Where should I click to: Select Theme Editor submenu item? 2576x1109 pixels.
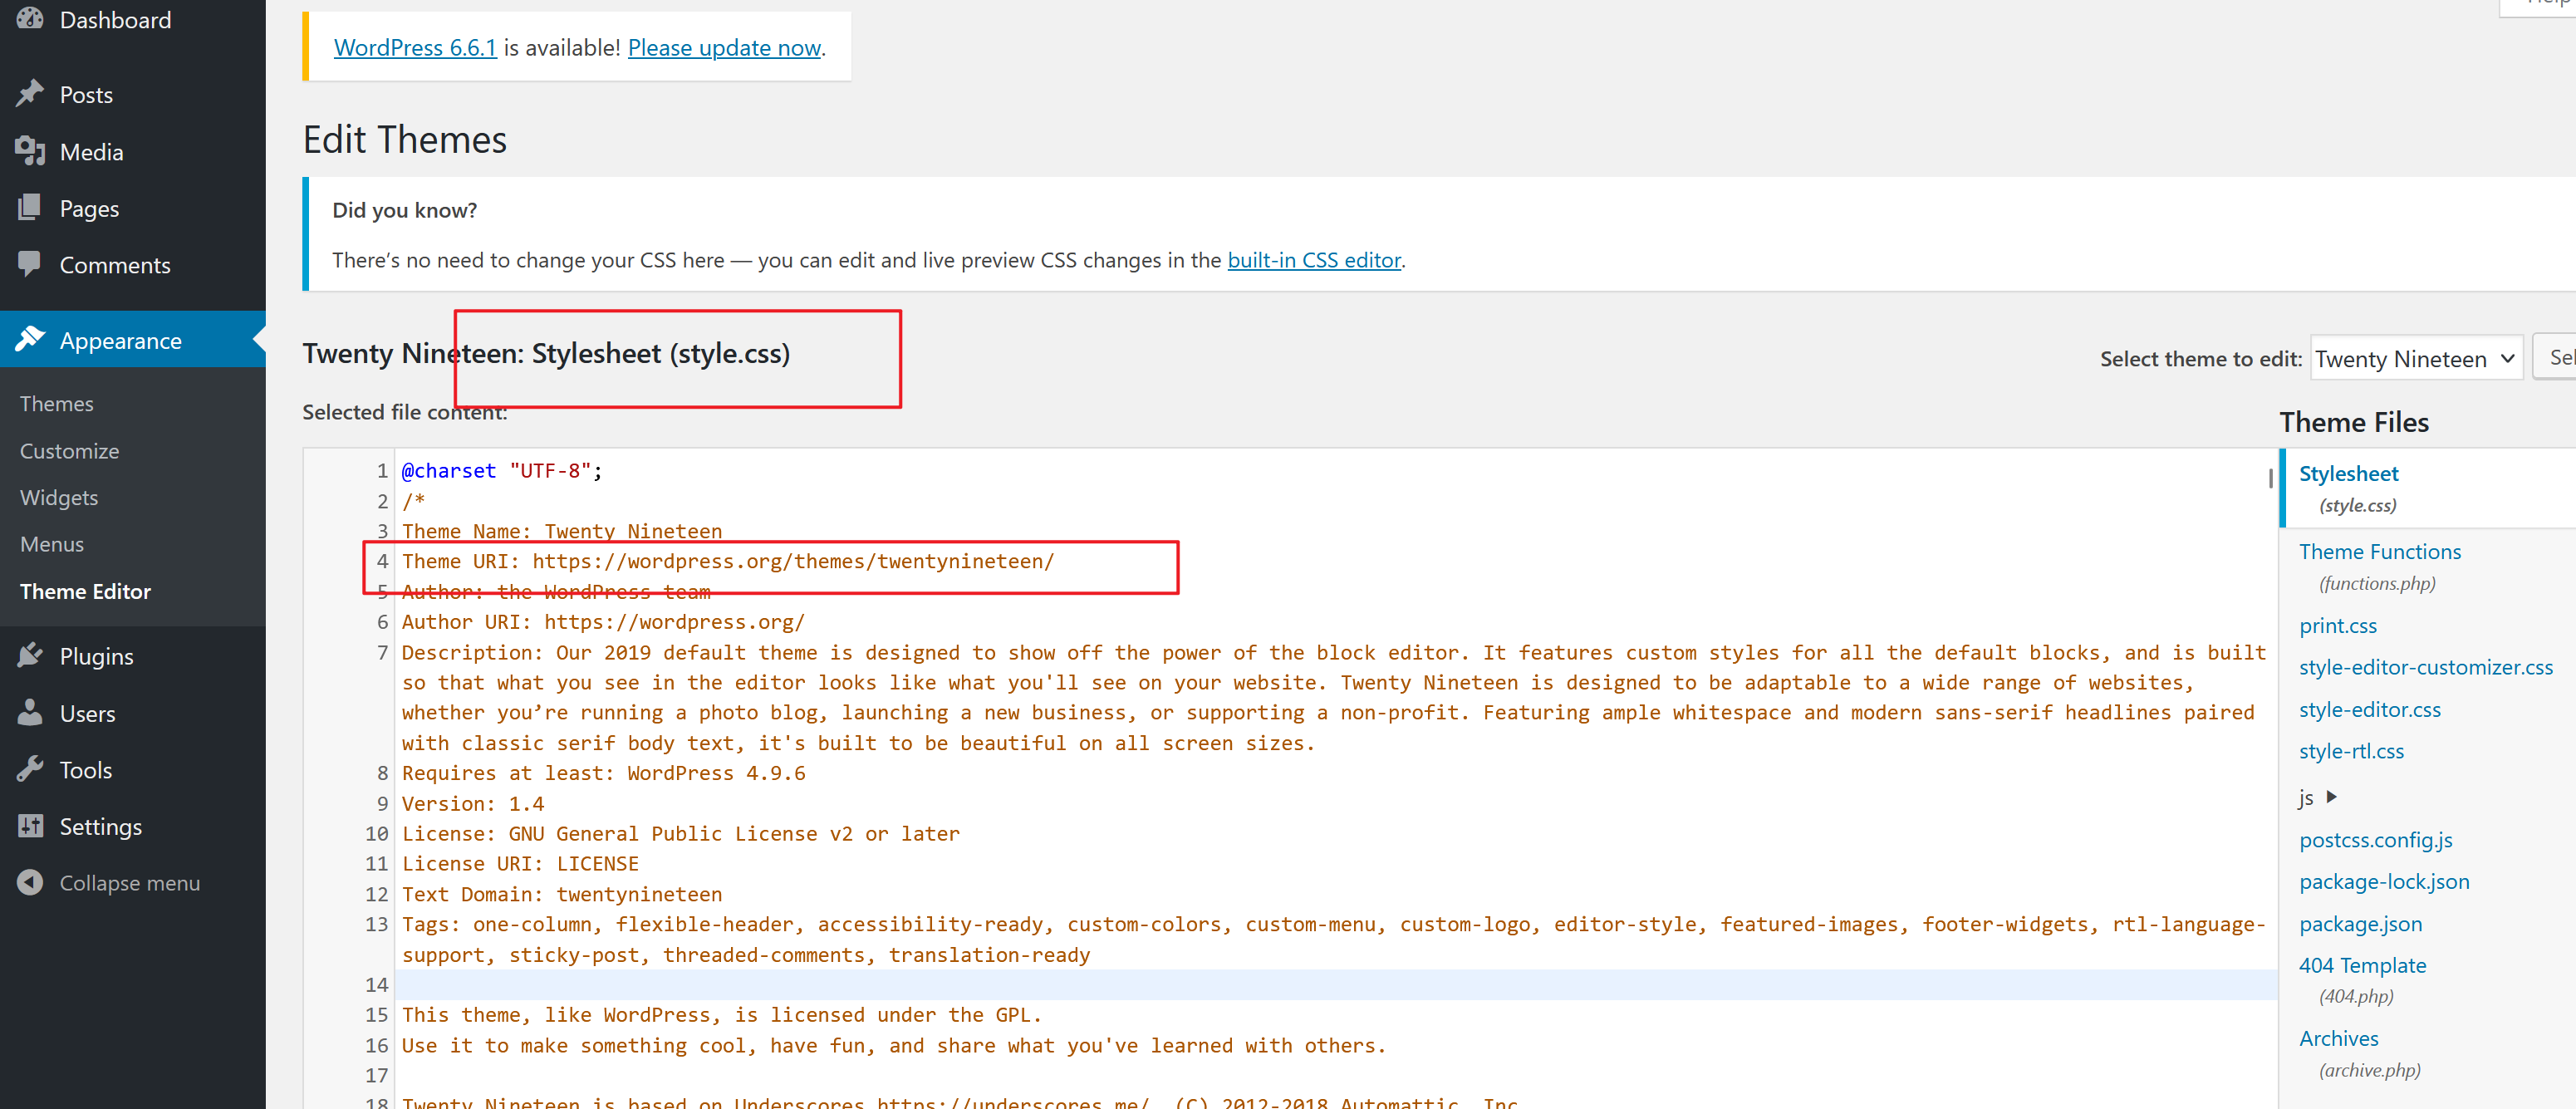click(85, 591)
